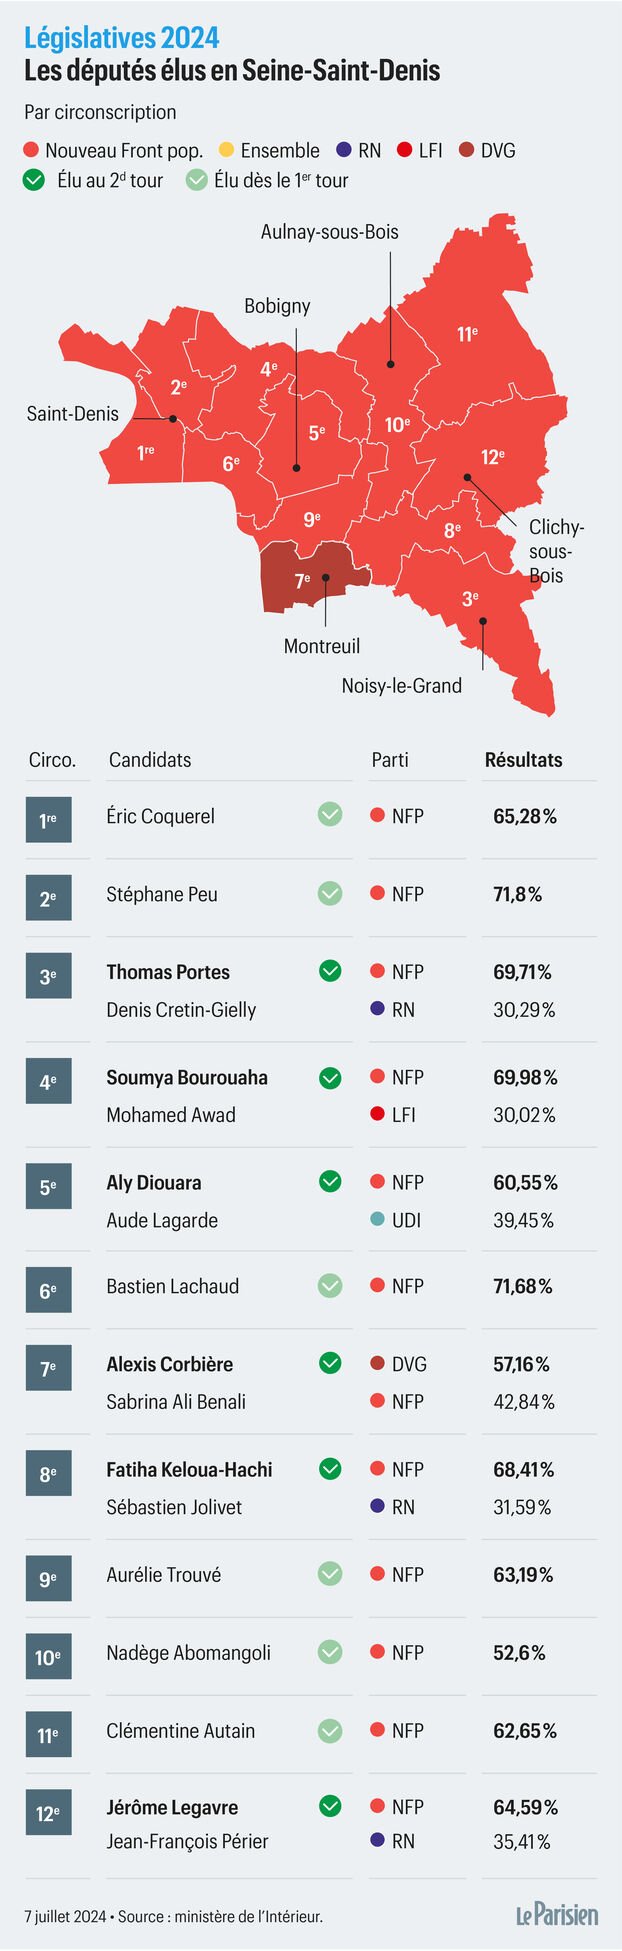Viewport: 622px width, 1951px height.
Task: Click the light green check beside Éric Coquerel
Action: pos(330,815)
